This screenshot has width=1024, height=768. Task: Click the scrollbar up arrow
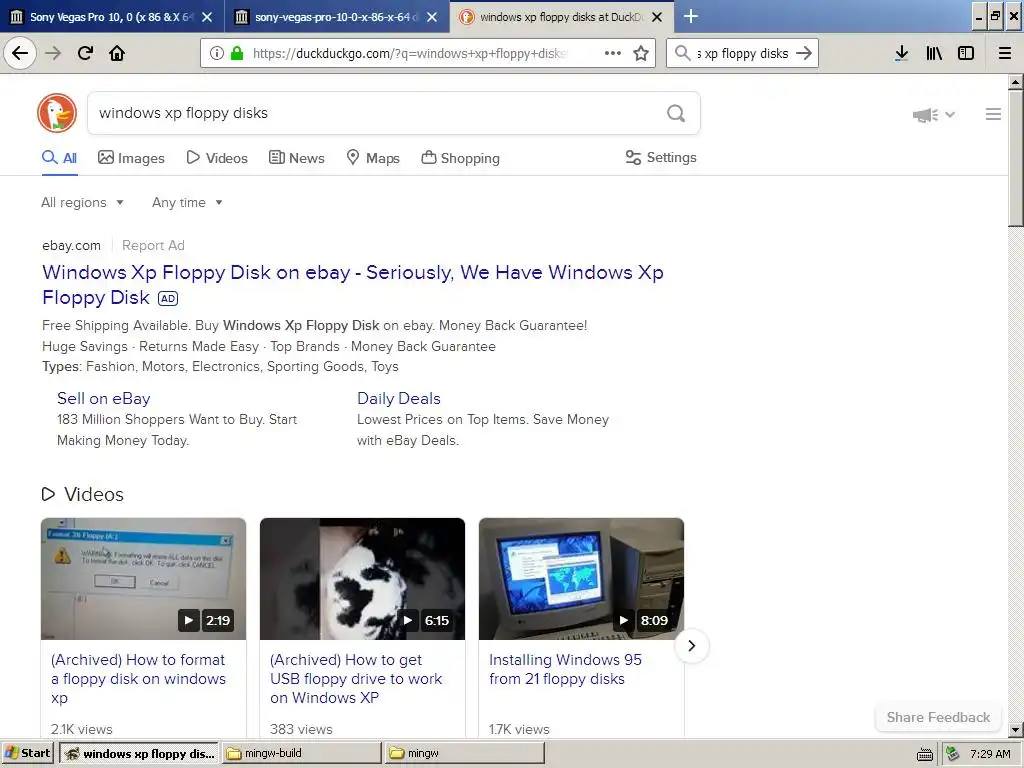click(x=1015, y=82)
